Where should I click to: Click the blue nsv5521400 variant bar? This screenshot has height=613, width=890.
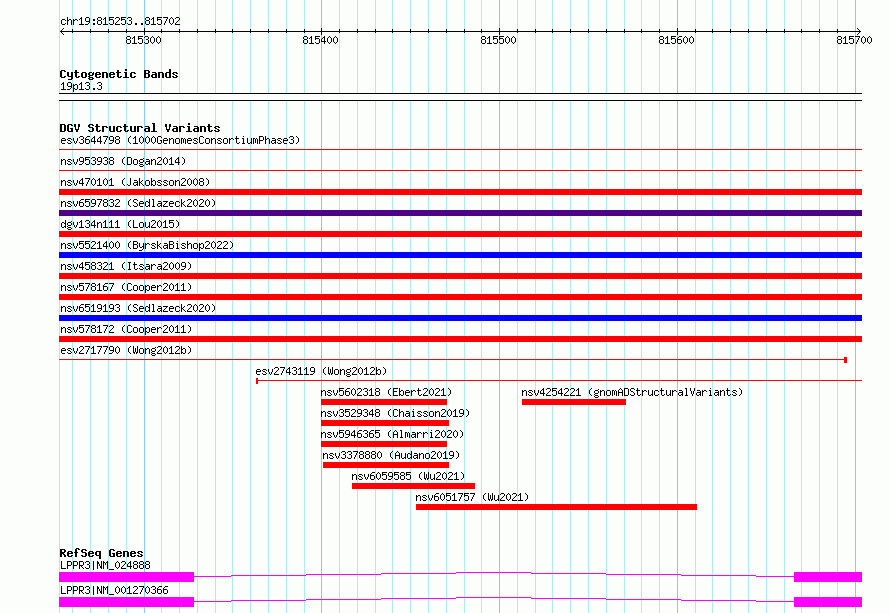tap(460, 255)
